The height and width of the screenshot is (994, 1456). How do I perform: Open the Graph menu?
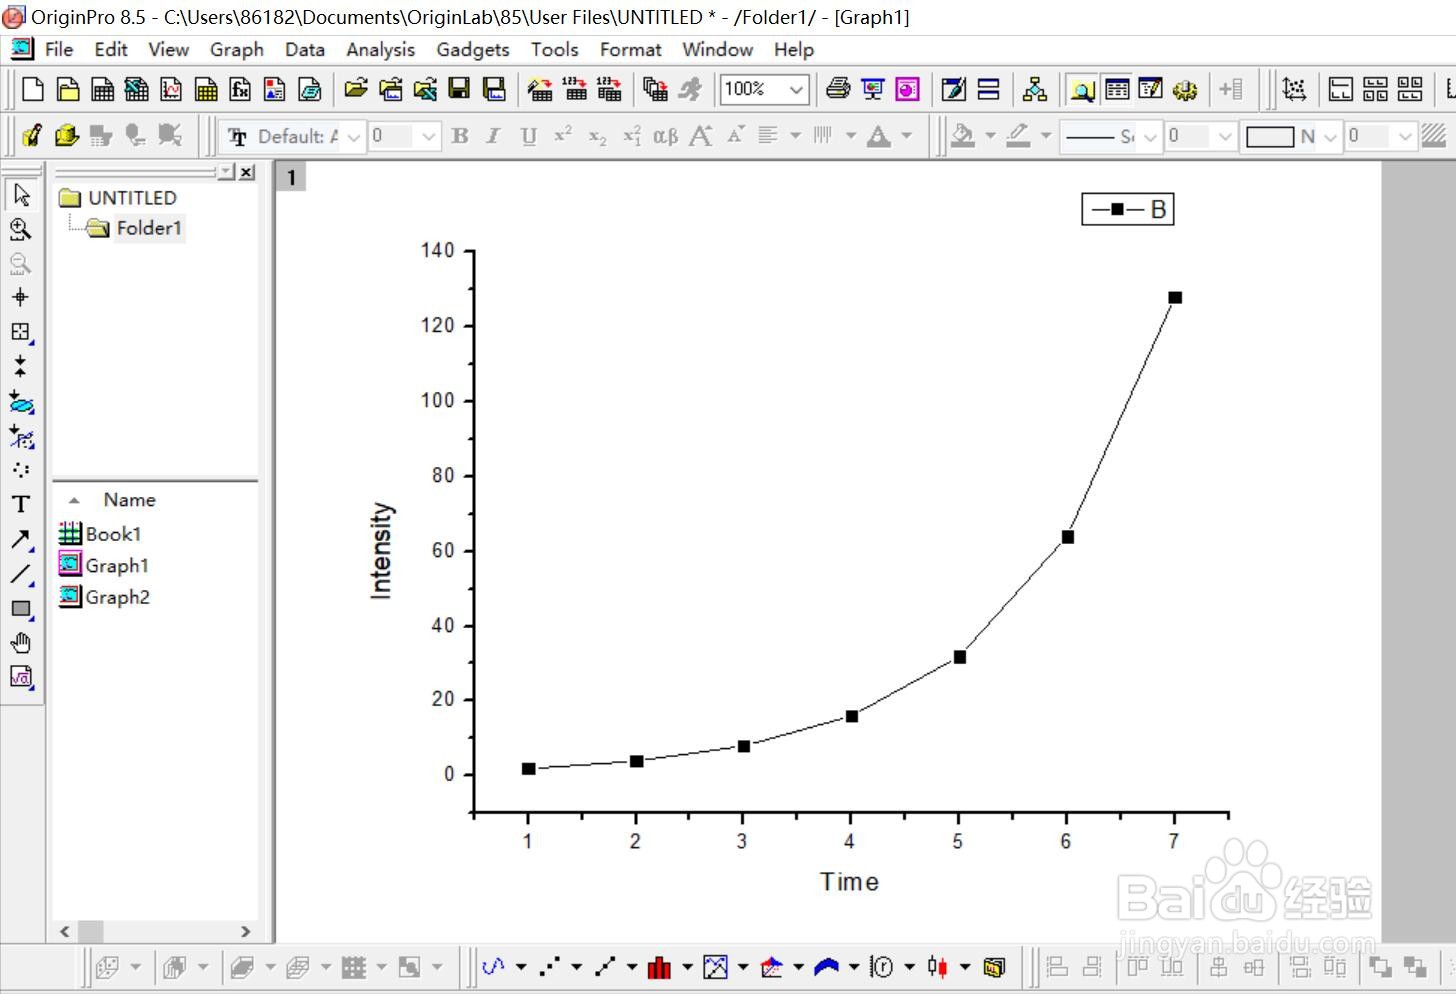(237, 49)
